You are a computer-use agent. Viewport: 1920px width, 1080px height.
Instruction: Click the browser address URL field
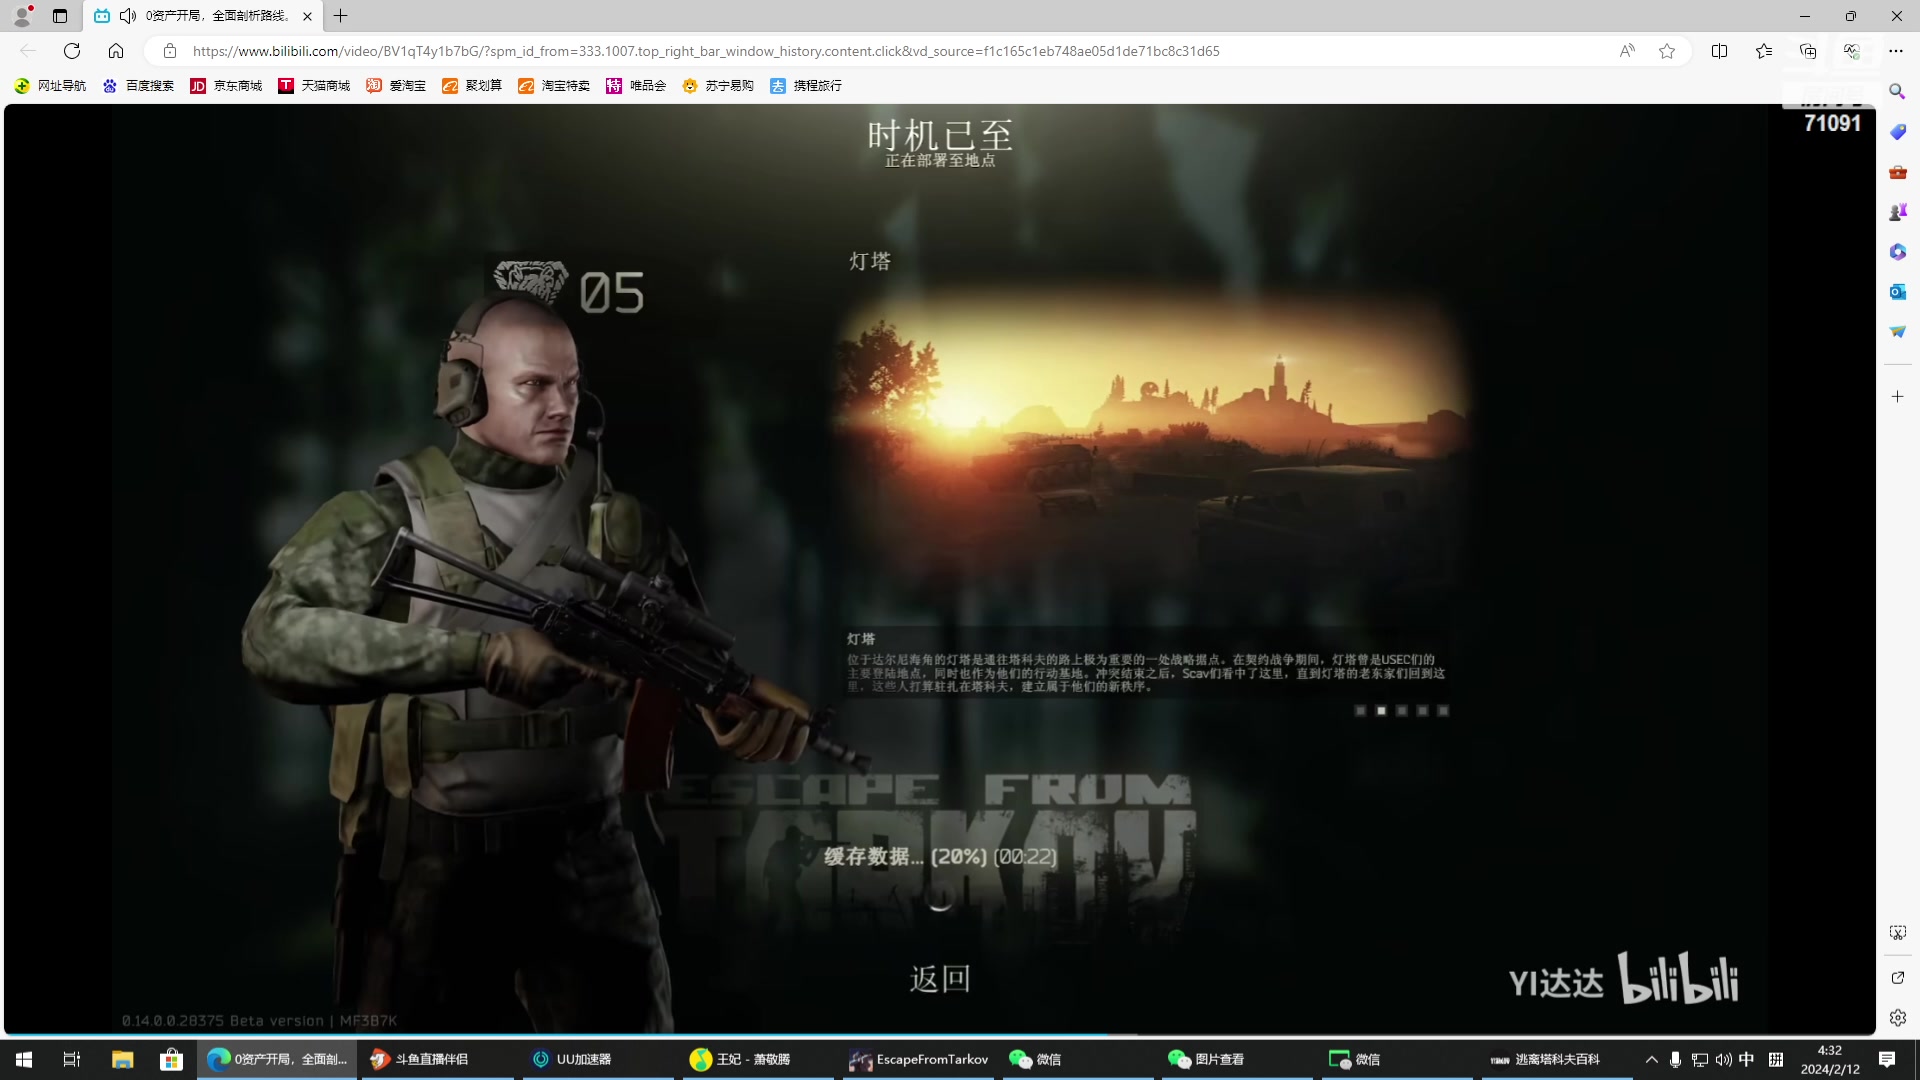pos(700,51)
